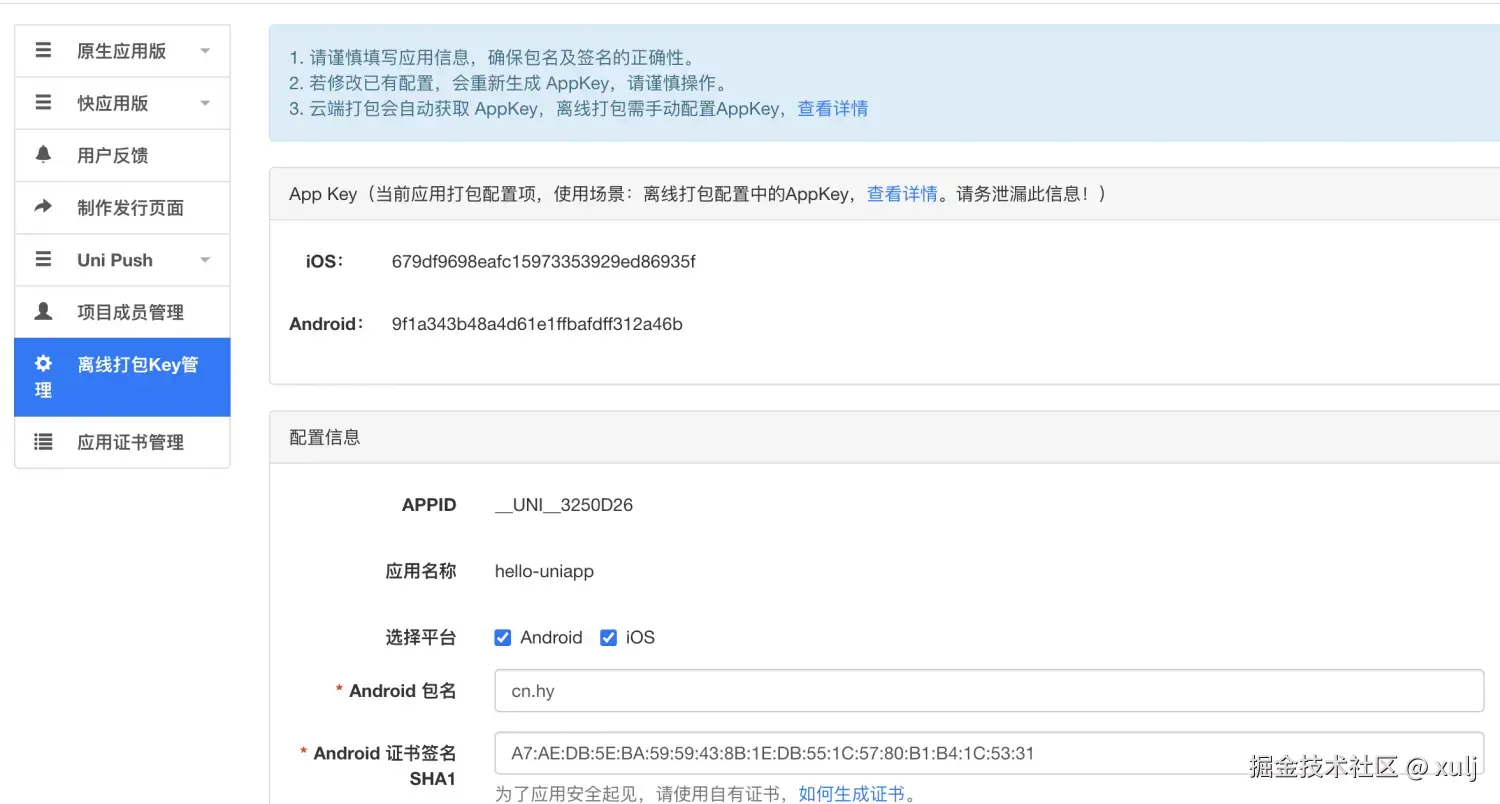The height and width of the screenshot is (804, 1500).
Task: Open the 如何生成证书 link
Action: tap(851, 794)
